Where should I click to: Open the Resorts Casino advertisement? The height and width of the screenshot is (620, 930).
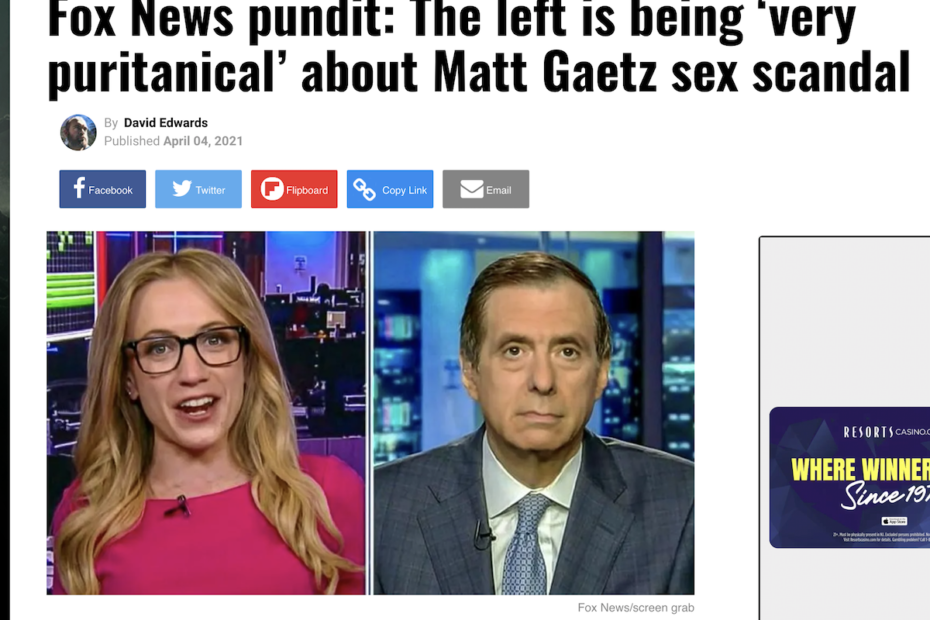coord(849,477)
